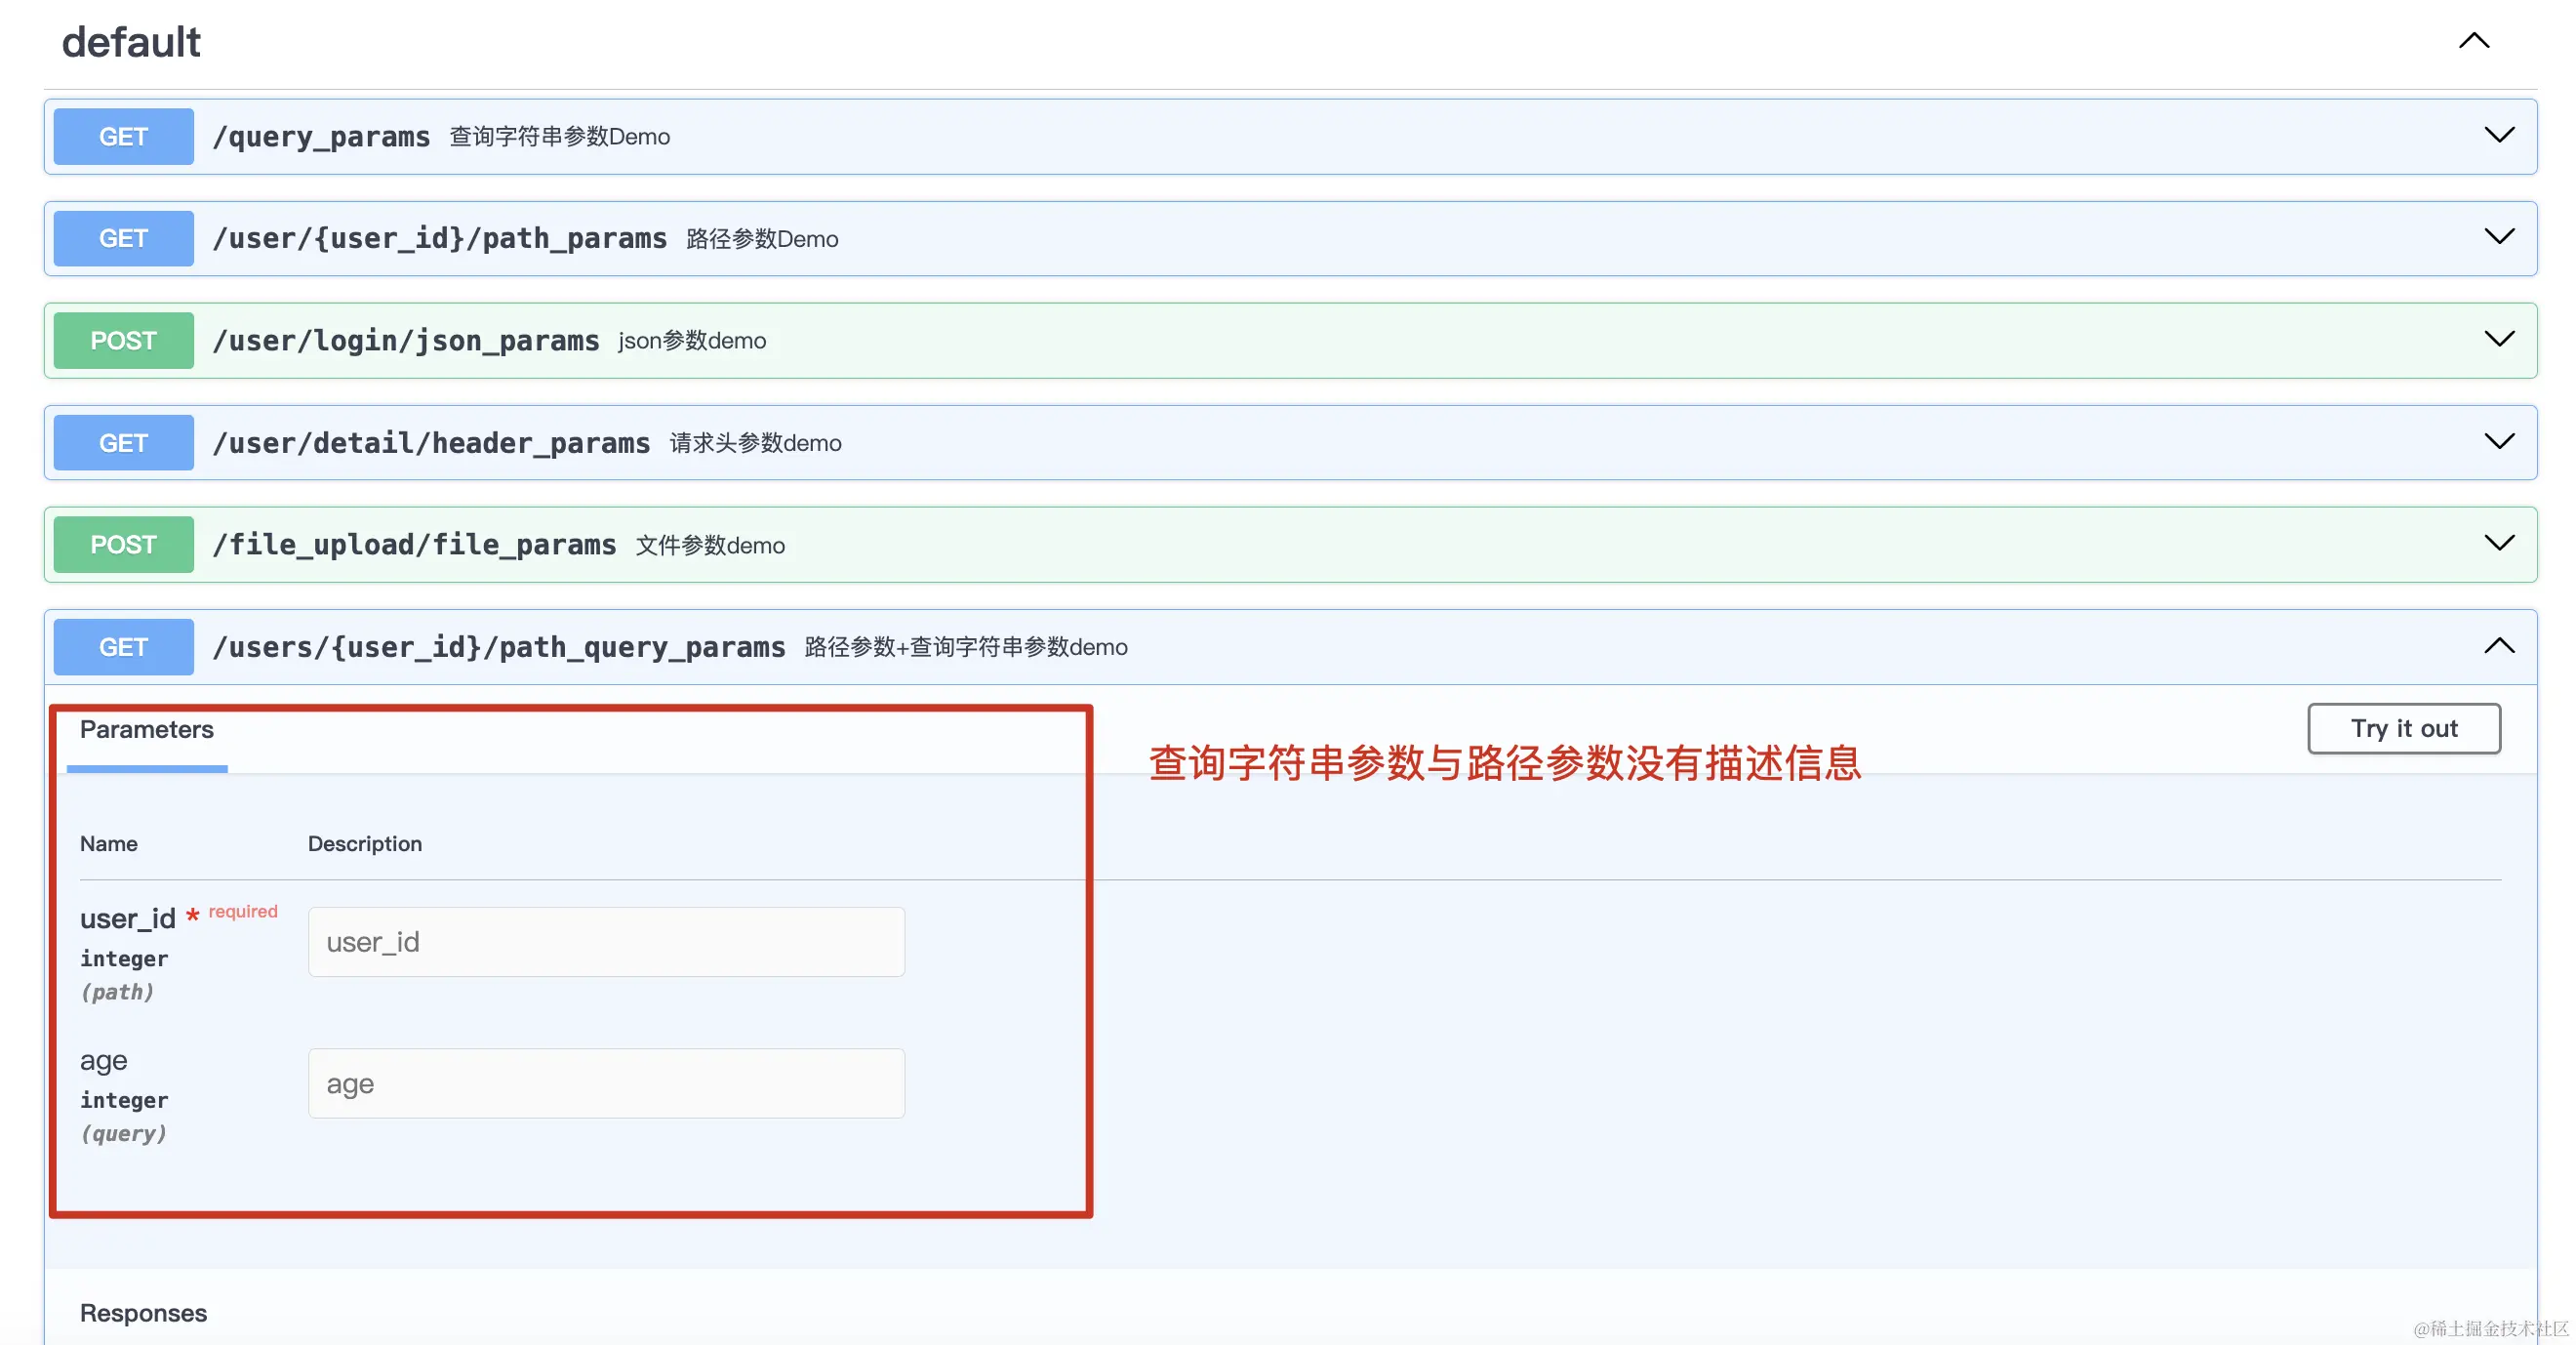The image size is (2576, 1345).
Task: Click GET badge of /users/{user_id}/path_query_params
Action: coord(123,647)
